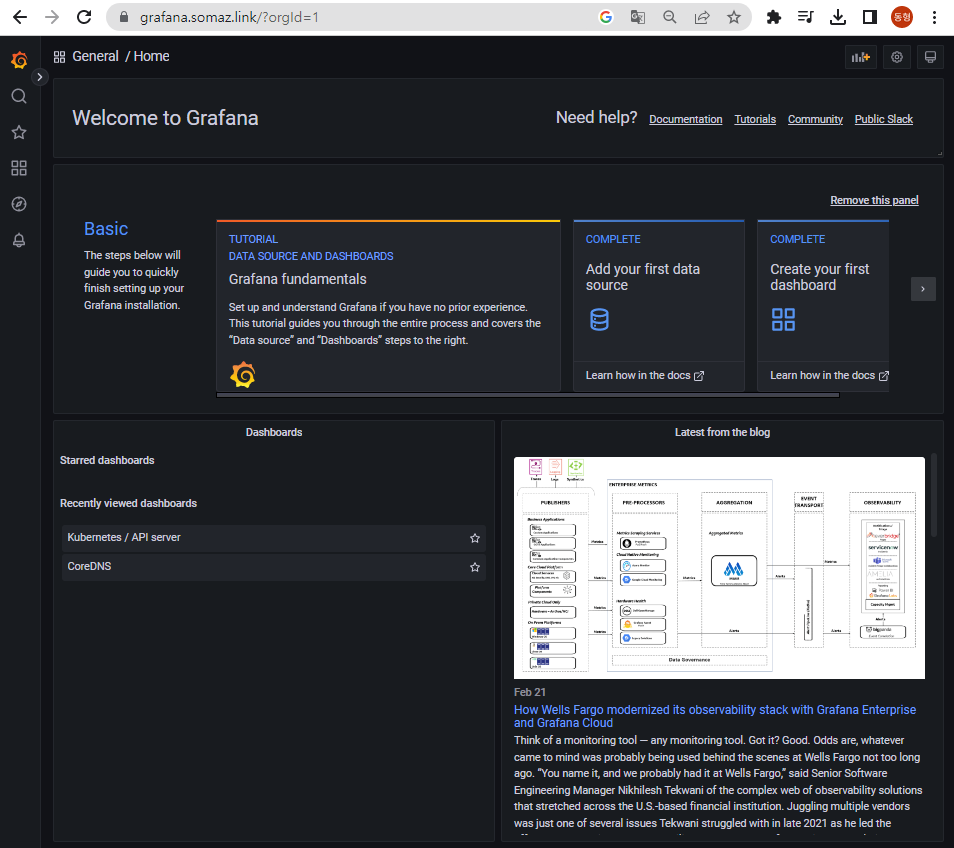Open Public Slack link

[883, 119]
